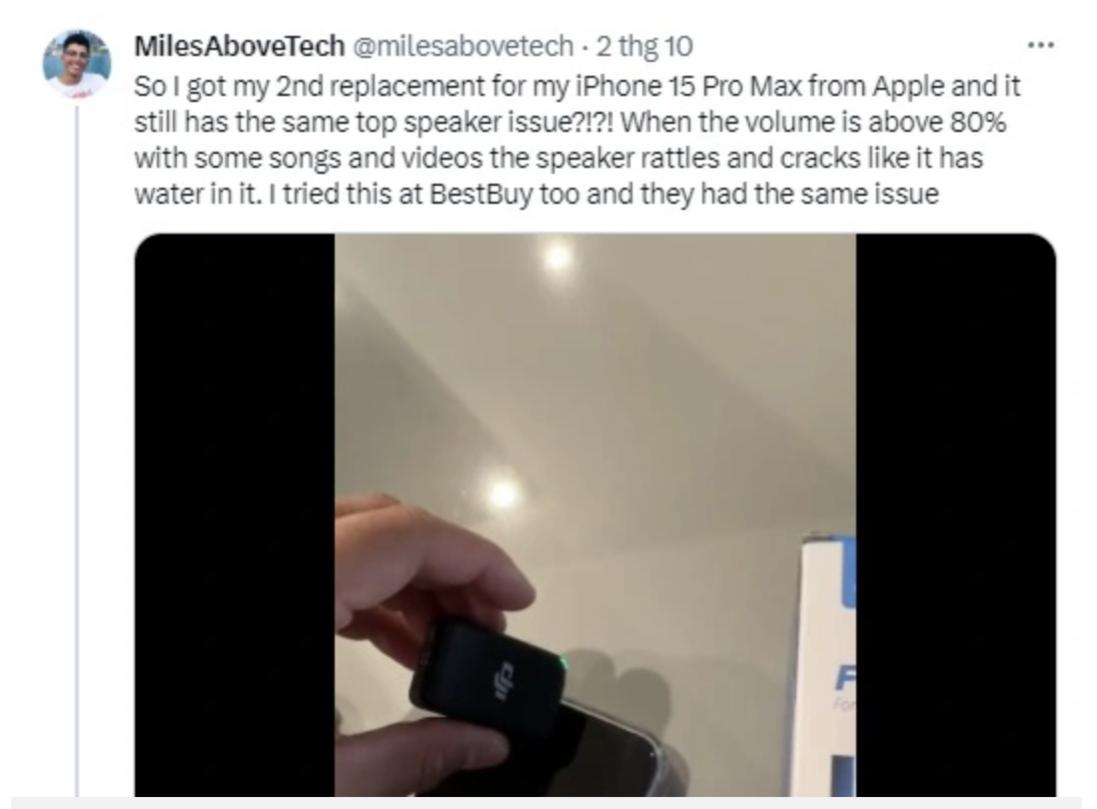The image size is (1097, 809).
Task: Play the embedded tweet video
Action: coord(595,514)
